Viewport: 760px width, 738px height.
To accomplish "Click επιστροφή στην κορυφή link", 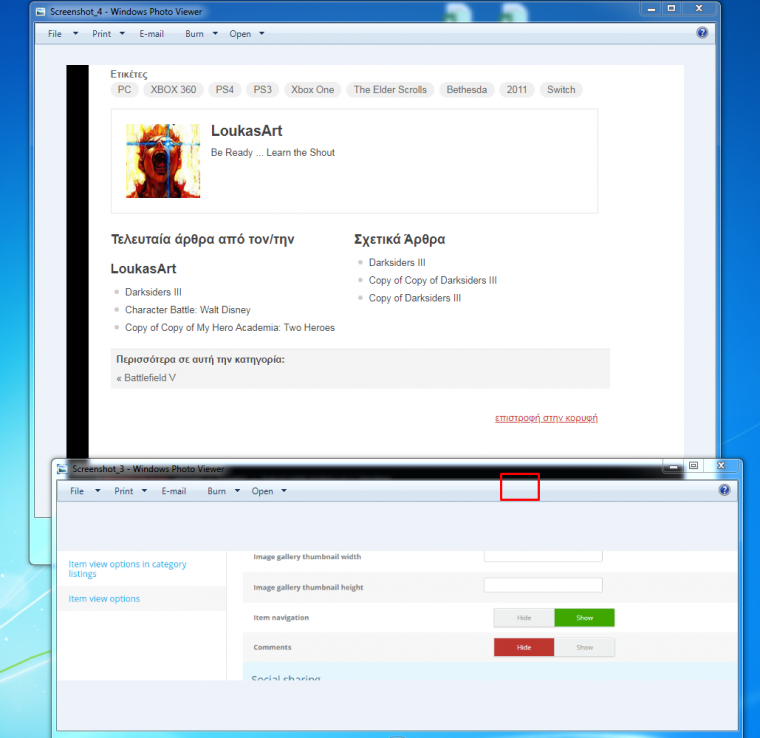I will 546,418.
